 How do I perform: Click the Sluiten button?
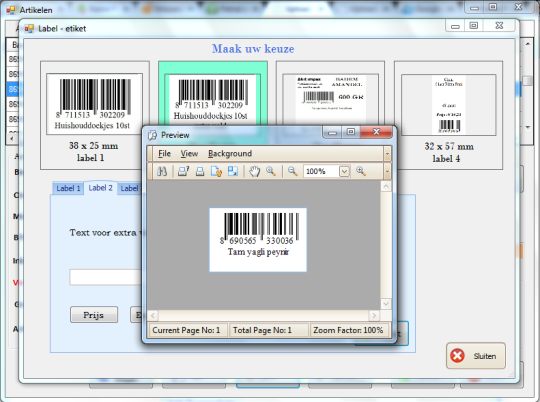[476, 356]
